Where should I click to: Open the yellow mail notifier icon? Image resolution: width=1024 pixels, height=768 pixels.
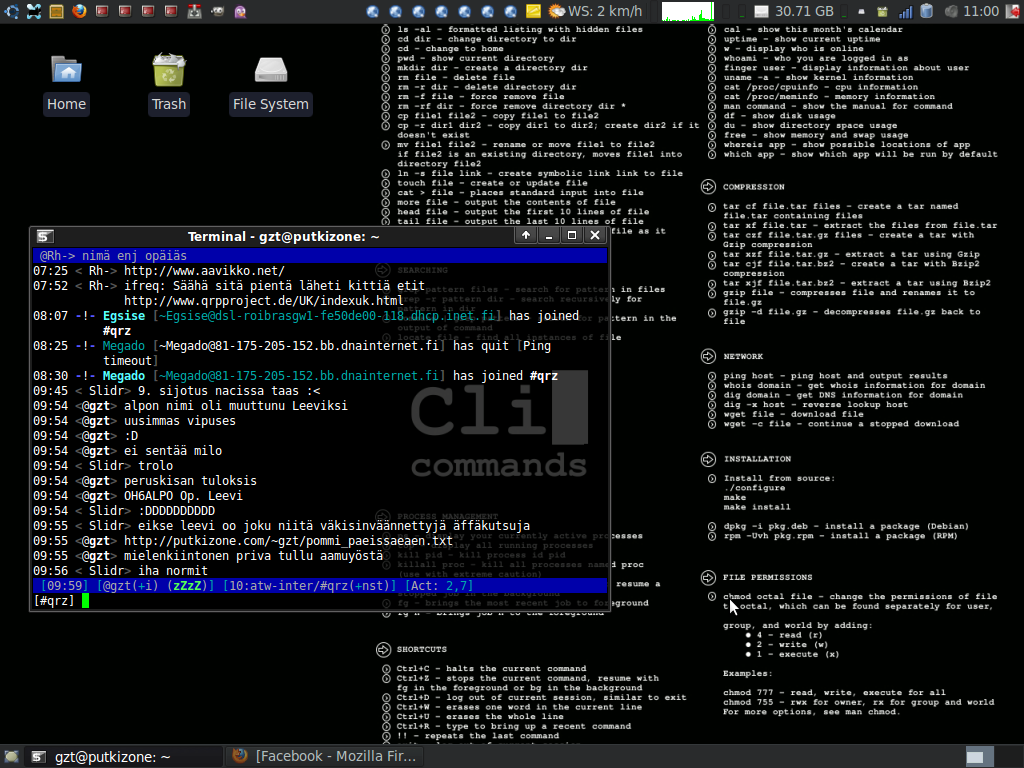pyautogui.click(x=534, y=11)
